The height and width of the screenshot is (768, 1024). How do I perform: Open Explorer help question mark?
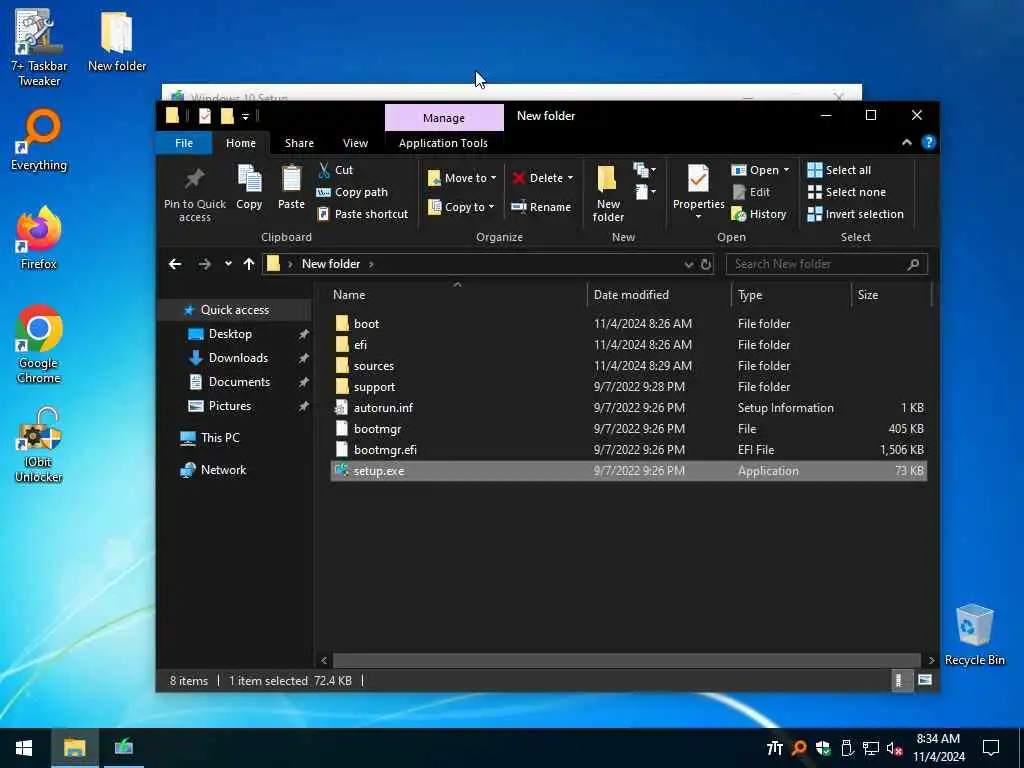(929, 142)
